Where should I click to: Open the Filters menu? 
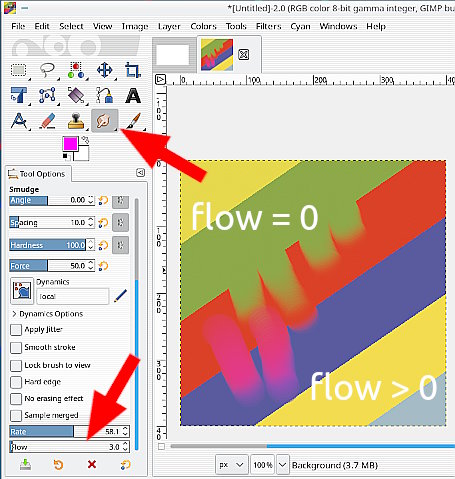pyautogui.click(x=268, y=26)
